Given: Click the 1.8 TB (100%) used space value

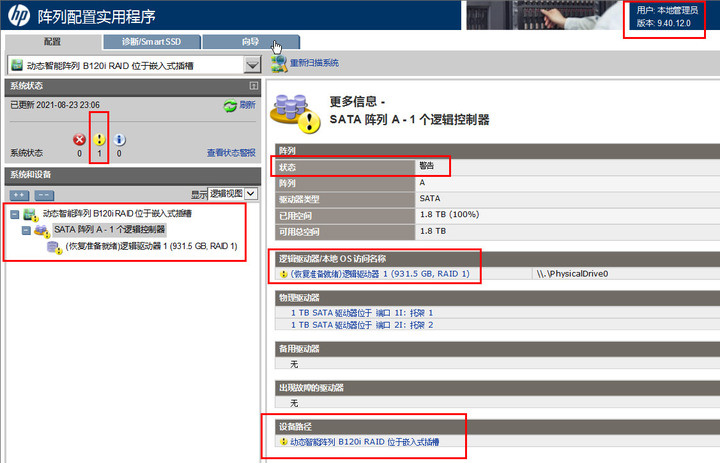Looking at the screenshot, I should (450, 215).
